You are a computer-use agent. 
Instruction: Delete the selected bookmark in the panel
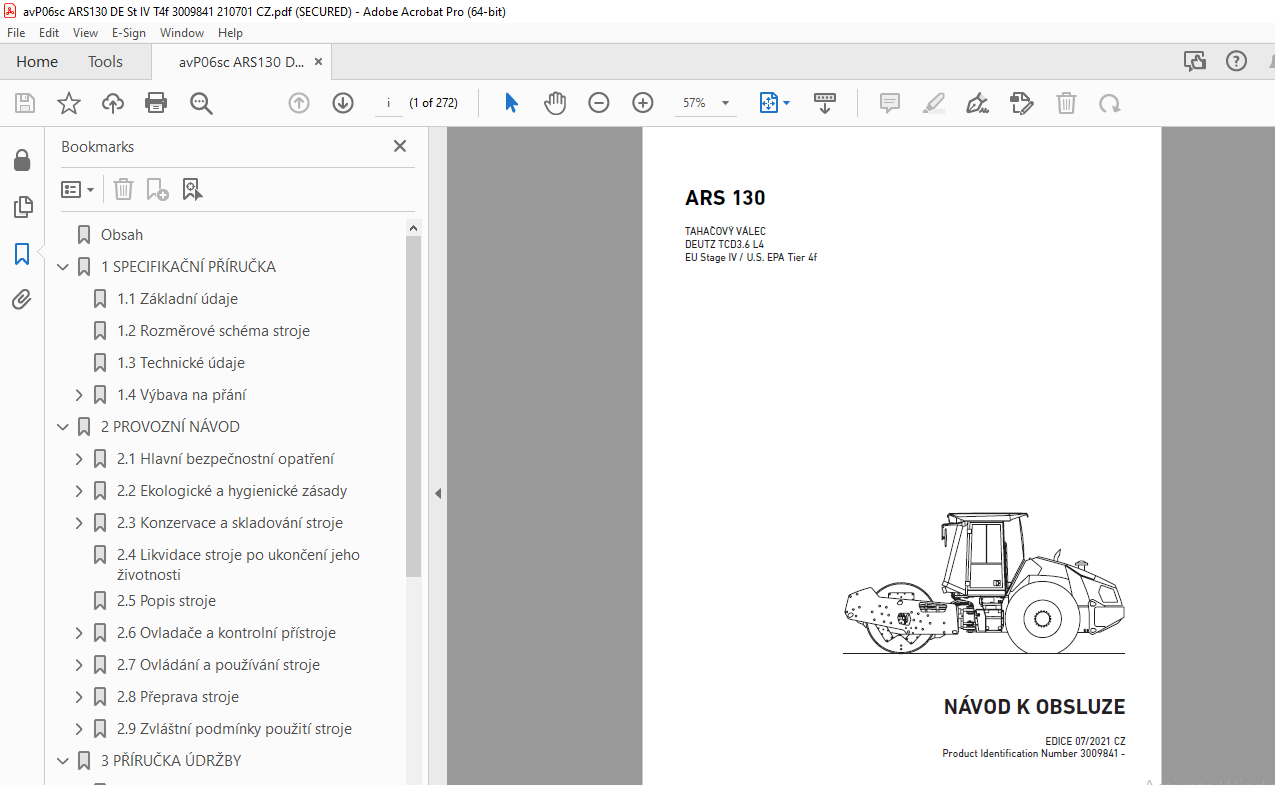tap(123, 189)
